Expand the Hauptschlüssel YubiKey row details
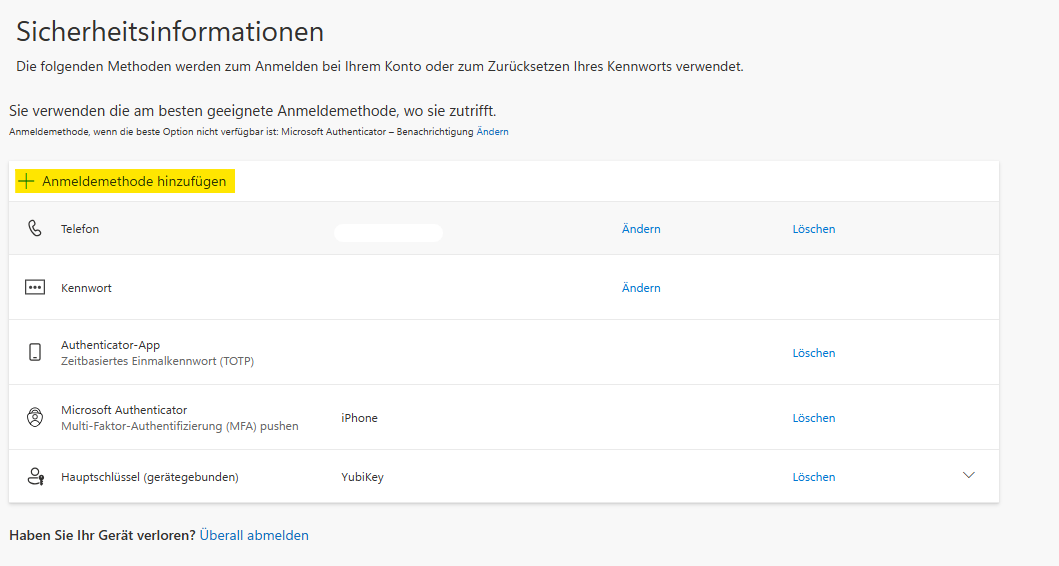 coord(968,476)
